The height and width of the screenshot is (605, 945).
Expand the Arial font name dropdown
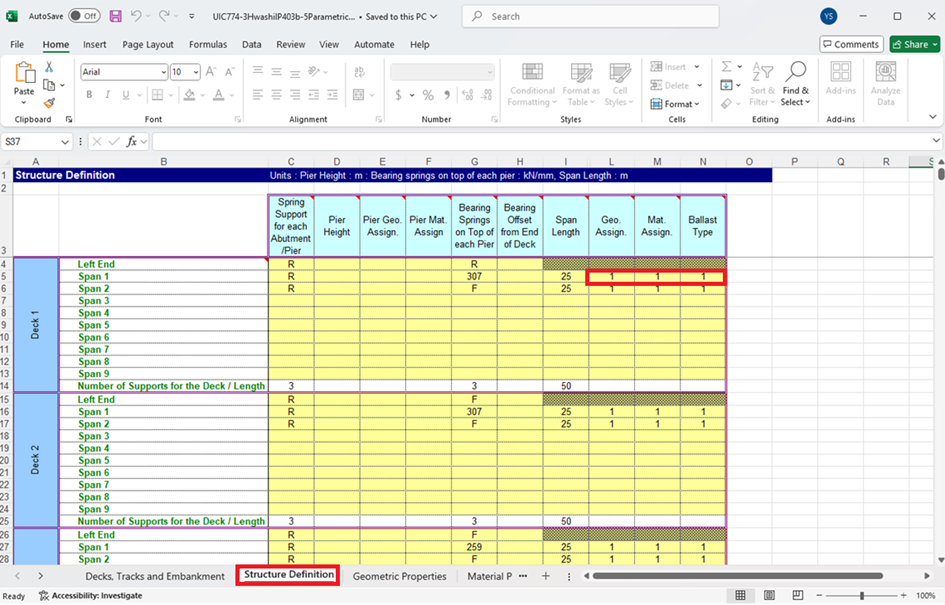coord(162,72)
